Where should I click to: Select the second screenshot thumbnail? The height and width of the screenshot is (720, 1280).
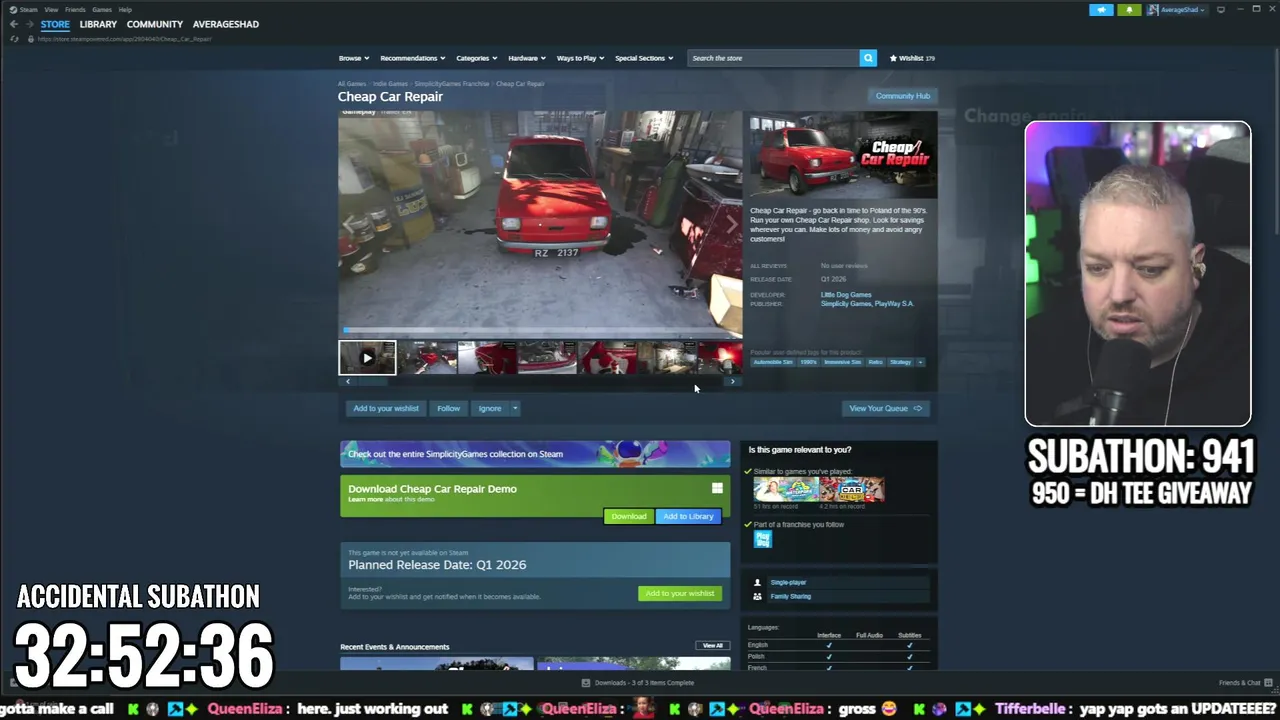tap(427, 357)
